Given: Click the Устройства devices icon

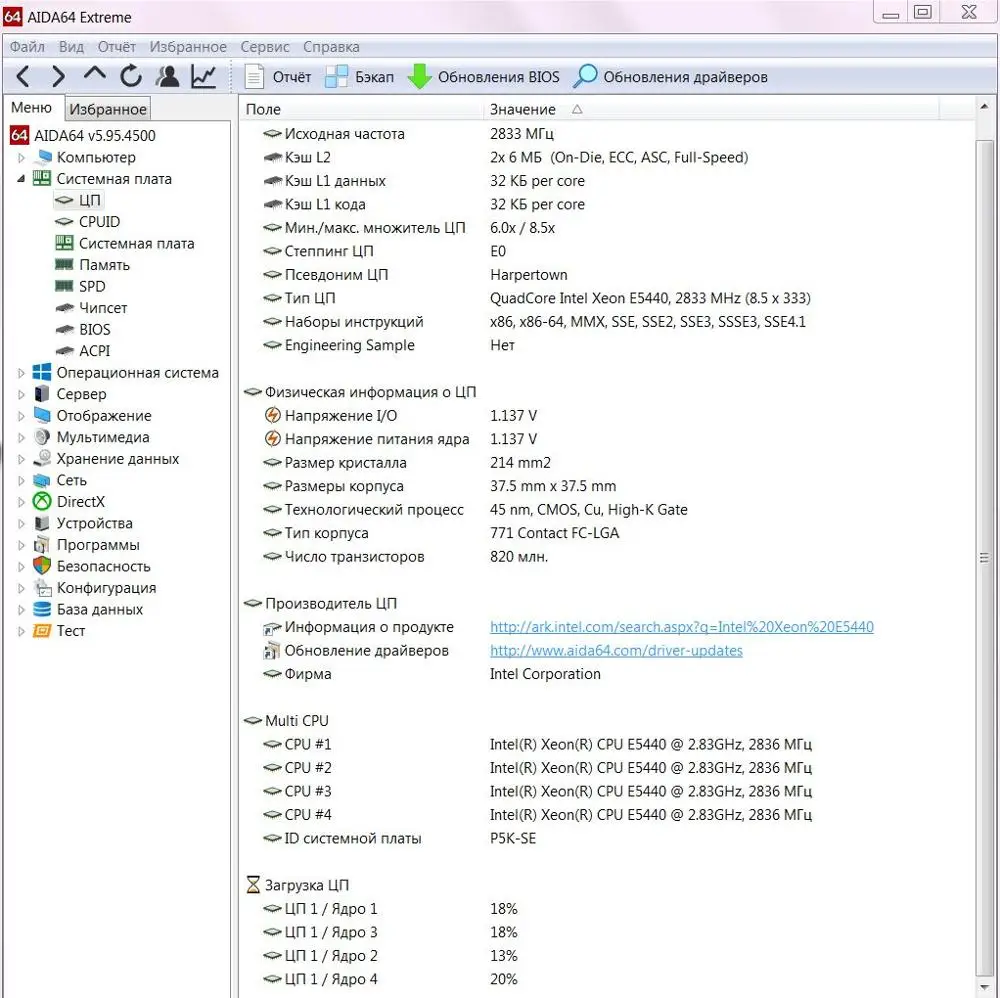Looking at the screenshot, I should 42,523.
